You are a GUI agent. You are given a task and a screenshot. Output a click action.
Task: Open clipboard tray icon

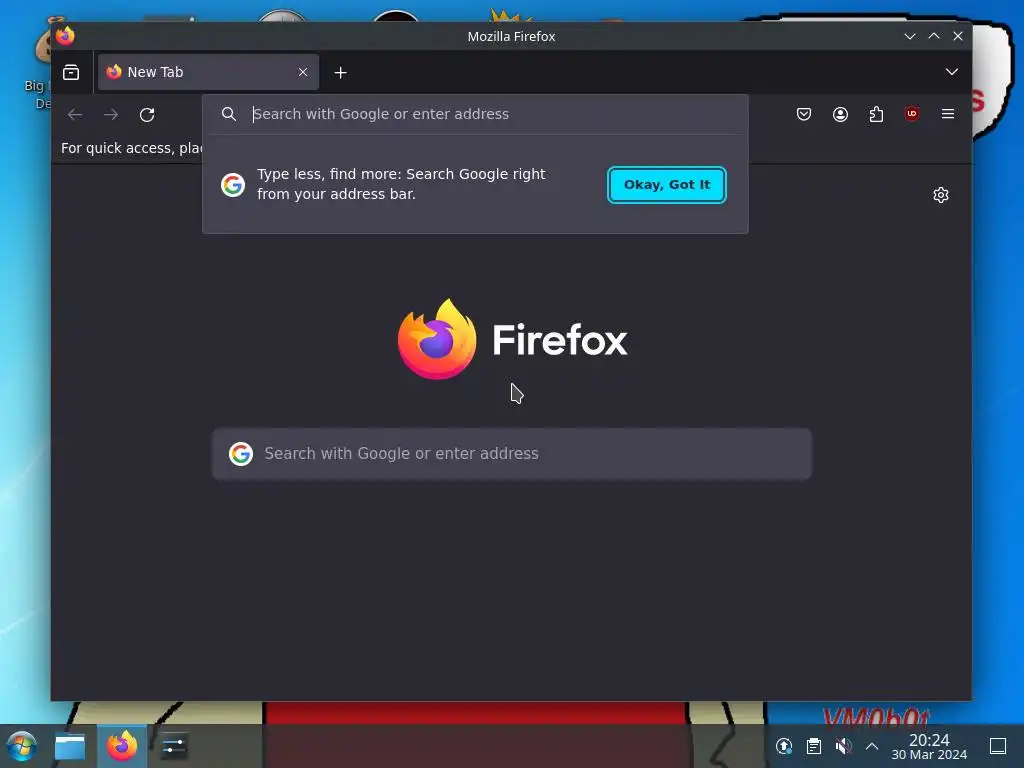click(x=814, y=746)
